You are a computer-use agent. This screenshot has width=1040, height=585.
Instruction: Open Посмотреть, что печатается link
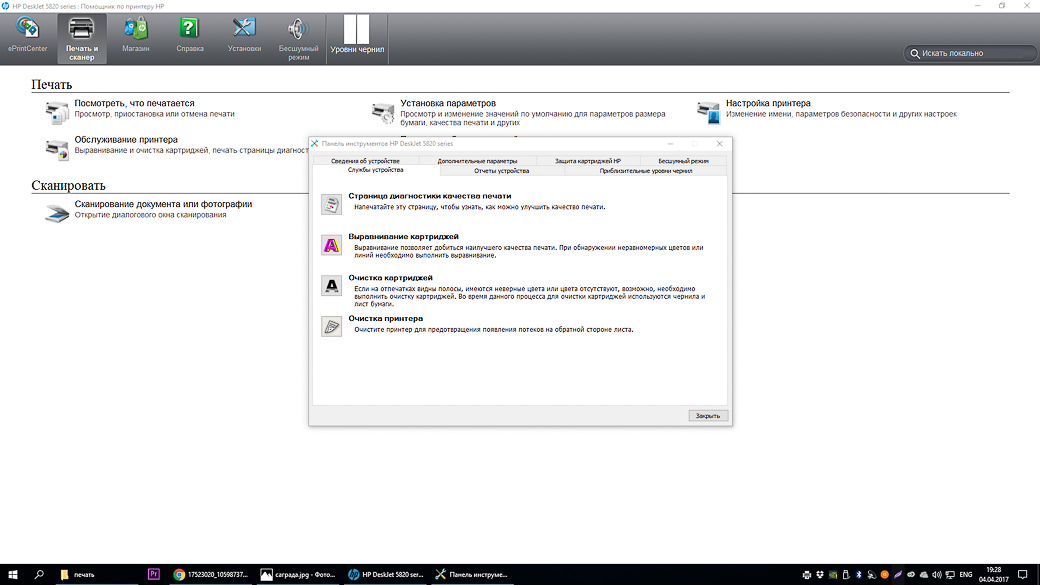tap(135, 103)
